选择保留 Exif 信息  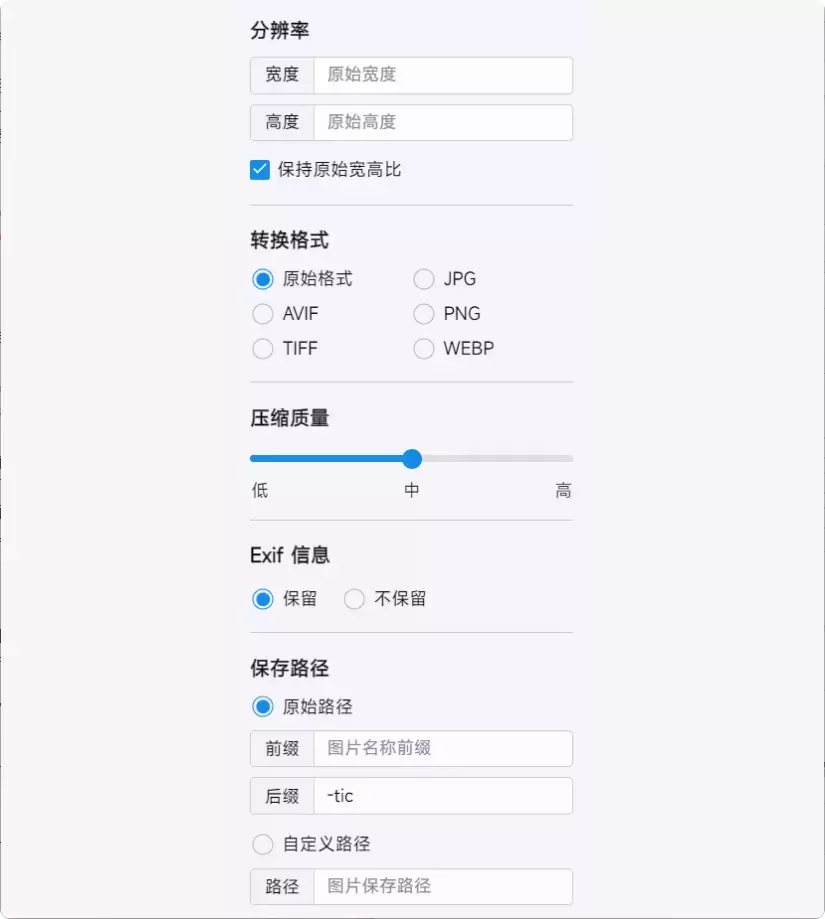click(262, 598)
